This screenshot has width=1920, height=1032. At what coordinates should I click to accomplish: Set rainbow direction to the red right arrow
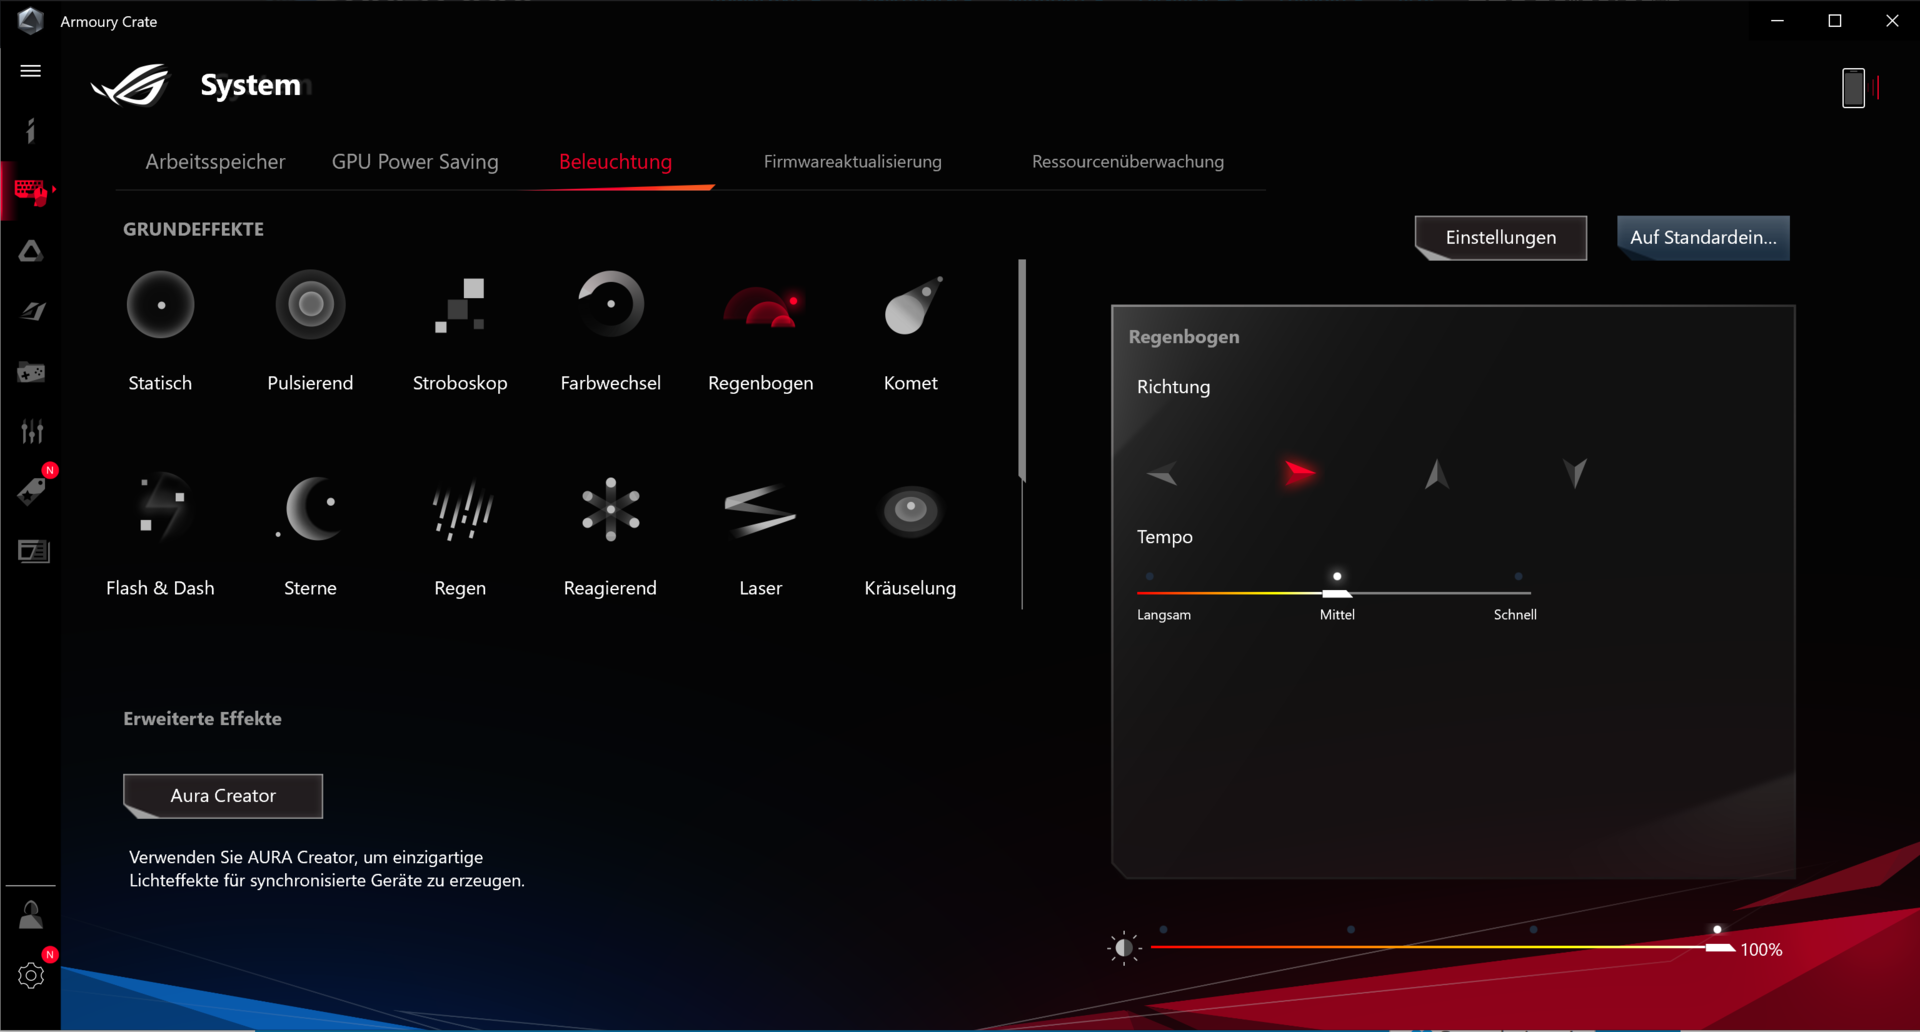coord(1299,472)
